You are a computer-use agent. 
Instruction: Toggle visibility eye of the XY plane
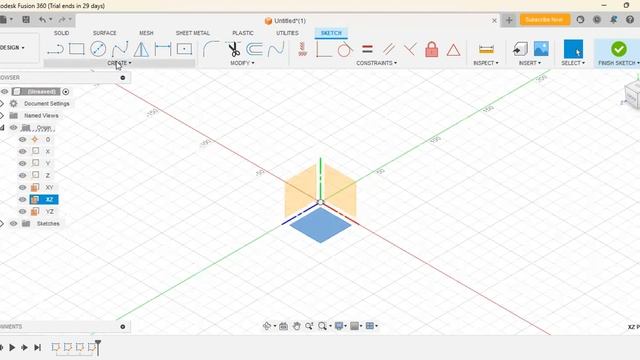(22, 187)
